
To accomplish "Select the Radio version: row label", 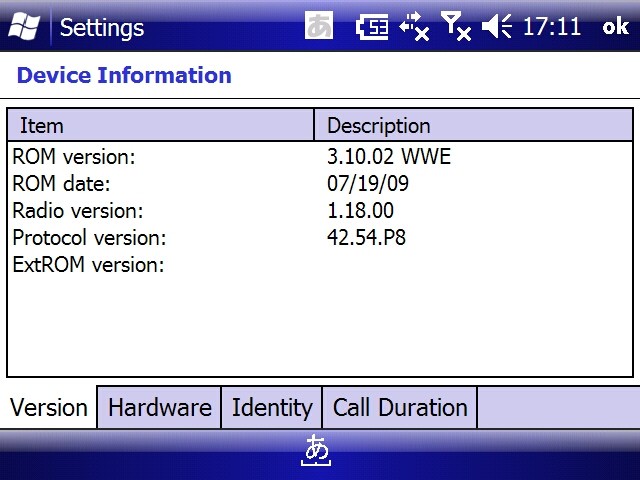I will click(78, 211).
